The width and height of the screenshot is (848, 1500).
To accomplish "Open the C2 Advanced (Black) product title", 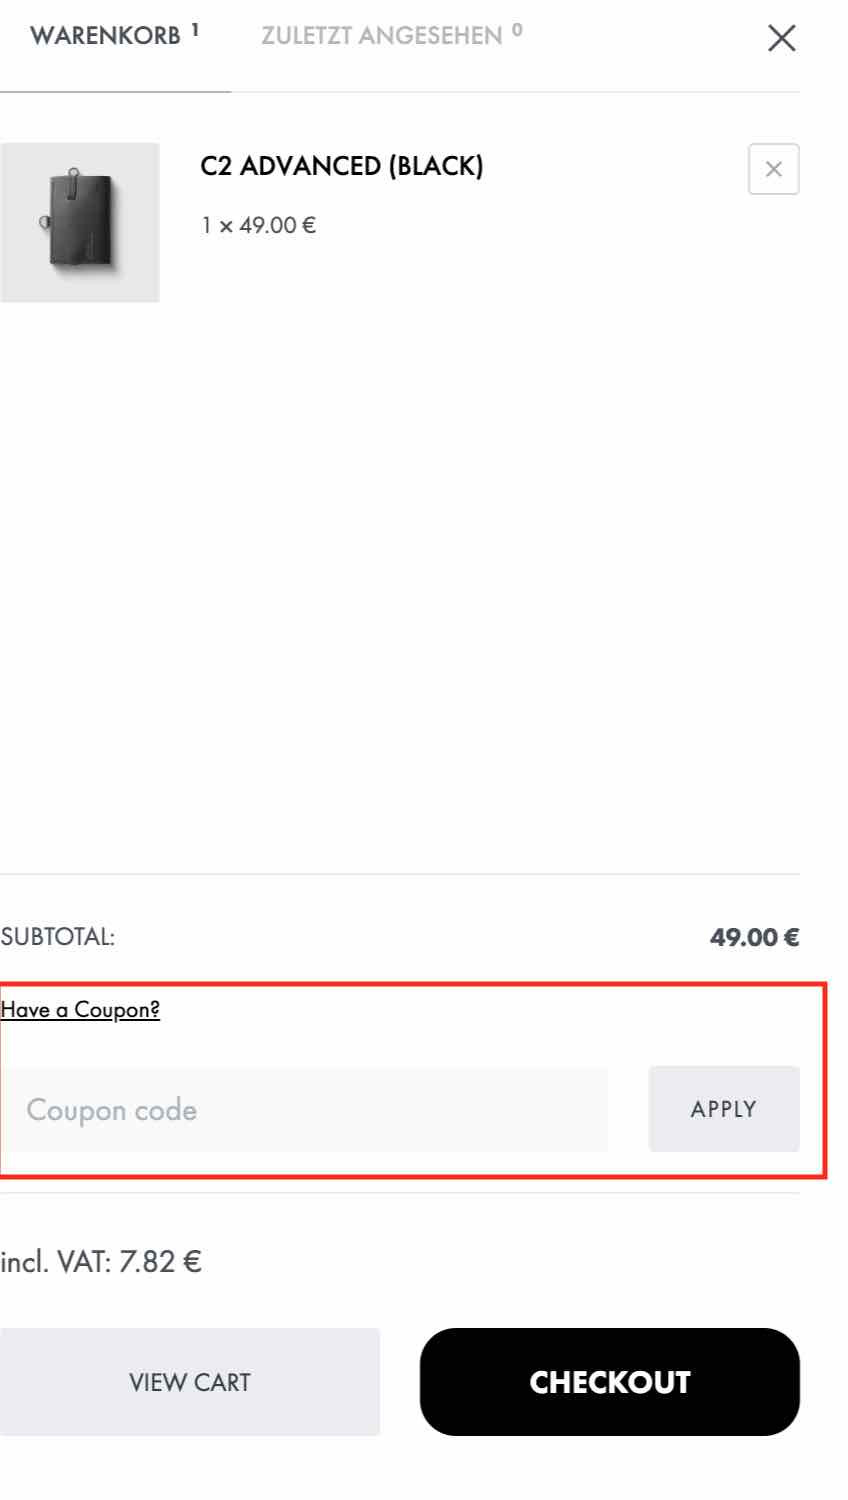I will 341,166.
